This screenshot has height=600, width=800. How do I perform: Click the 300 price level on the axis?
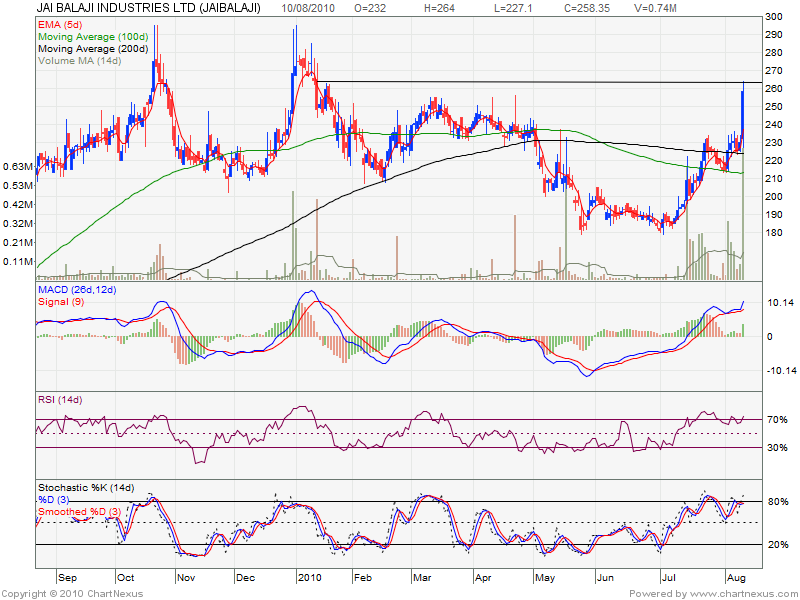tap(772, 18)
